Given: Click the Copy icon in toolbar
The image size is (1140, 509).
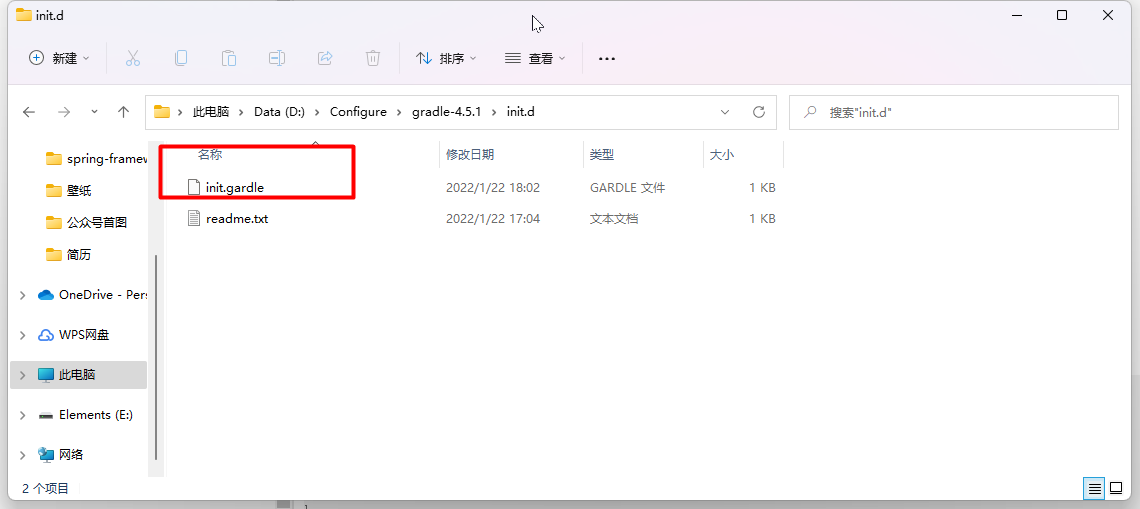Looking at the screenshot, I should coord(181,58).
